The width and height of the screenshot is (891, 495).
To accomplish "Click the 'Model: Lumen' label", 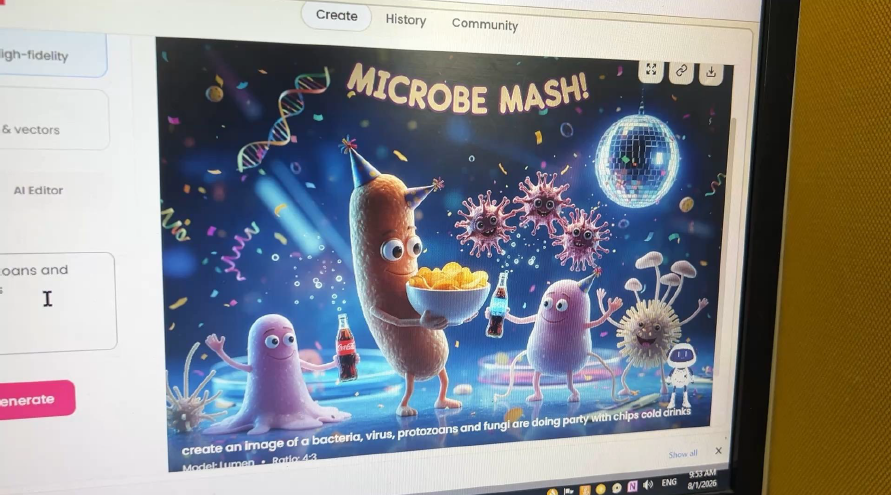I will [218, 465].
